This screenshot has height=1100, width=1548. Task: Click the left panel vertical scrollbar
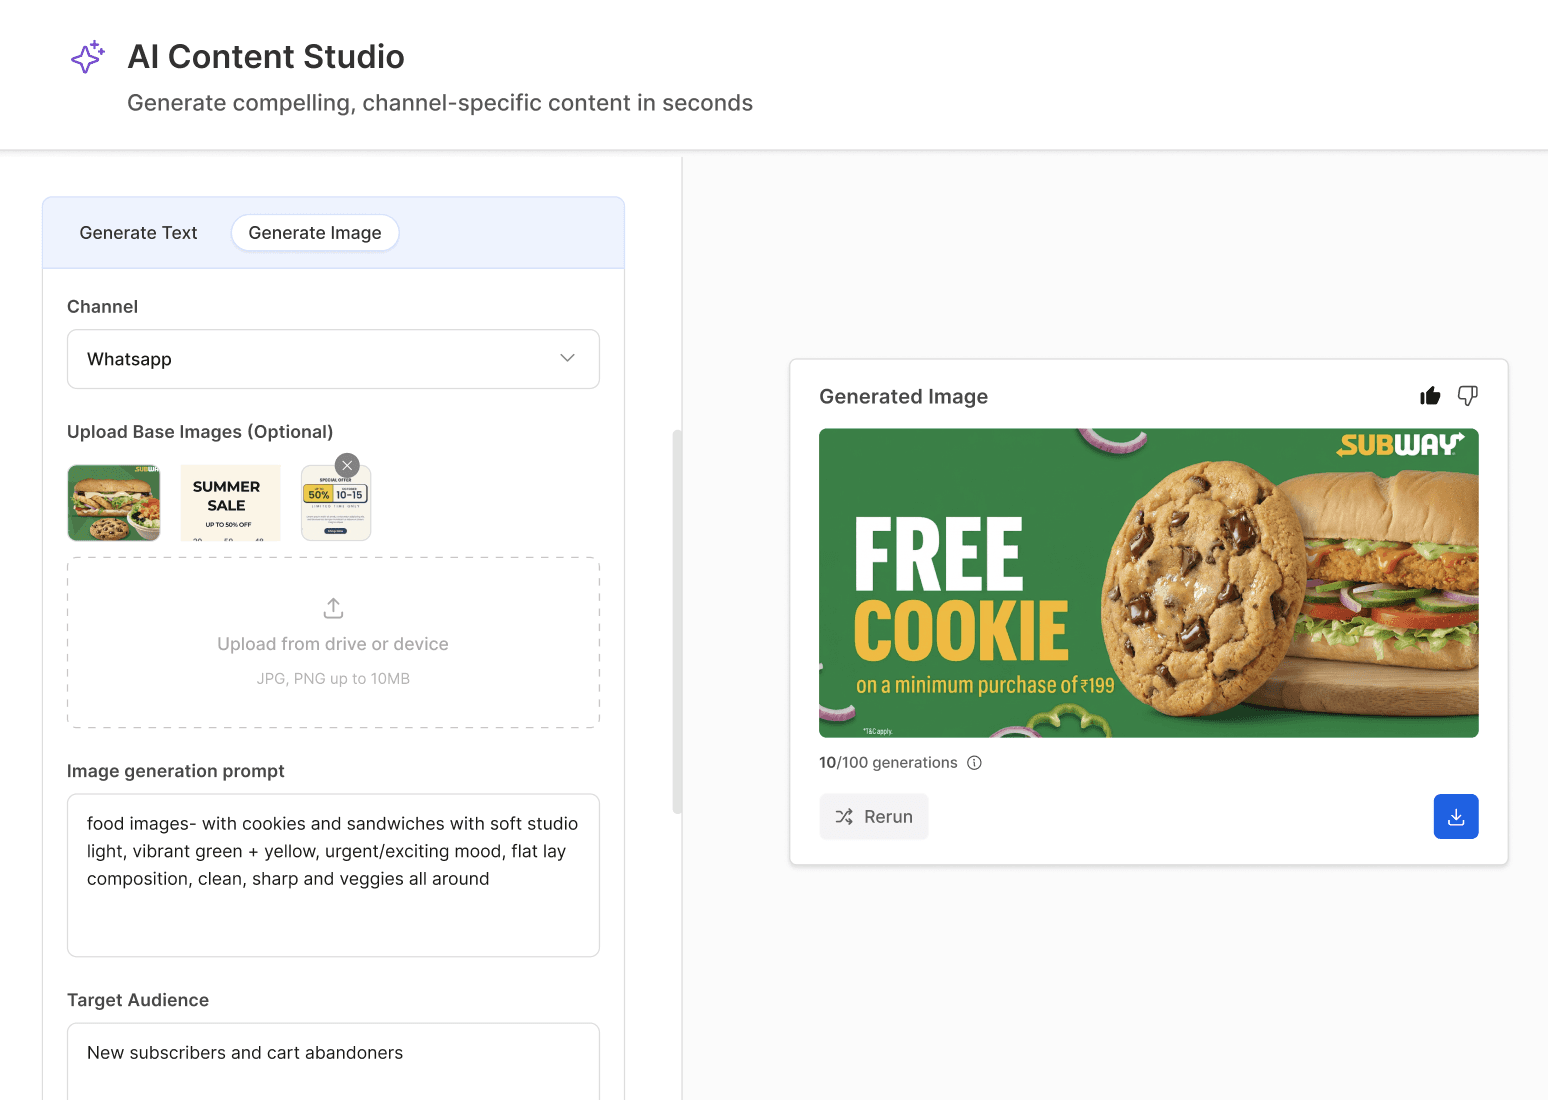[677, 622]
